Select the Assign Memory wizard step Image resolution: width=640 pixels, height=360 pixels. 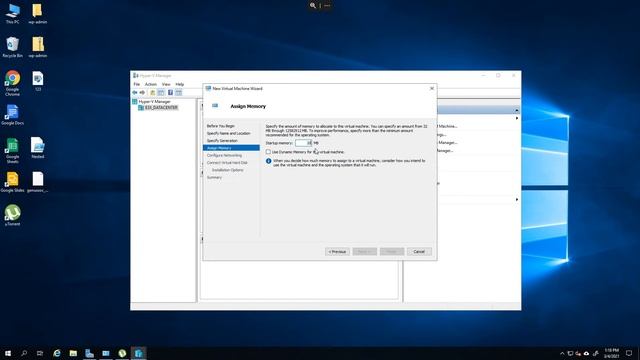pyautogui.click(x=231, y=148)
